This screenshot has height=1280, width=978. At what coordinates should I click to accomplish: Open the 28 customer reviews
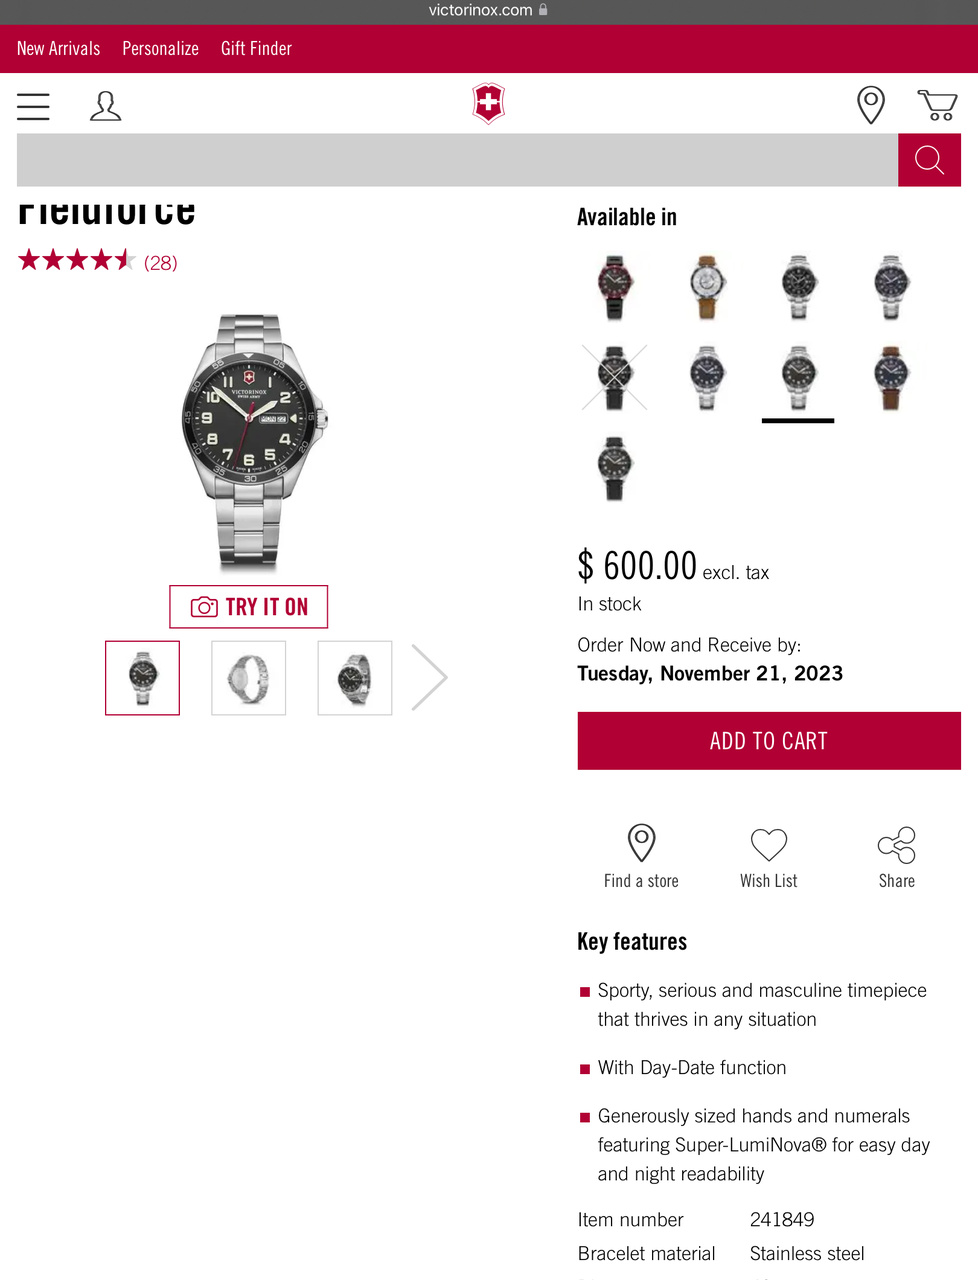pyautogui.click(x=160, y=263)
